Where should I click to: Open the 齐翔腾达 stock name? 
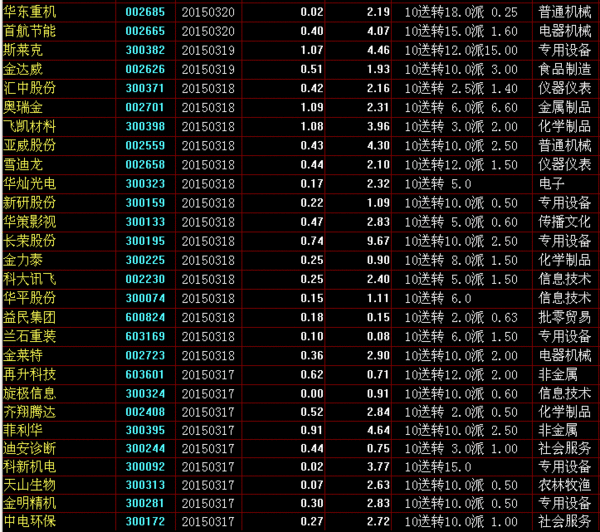[x=30, y=411]
